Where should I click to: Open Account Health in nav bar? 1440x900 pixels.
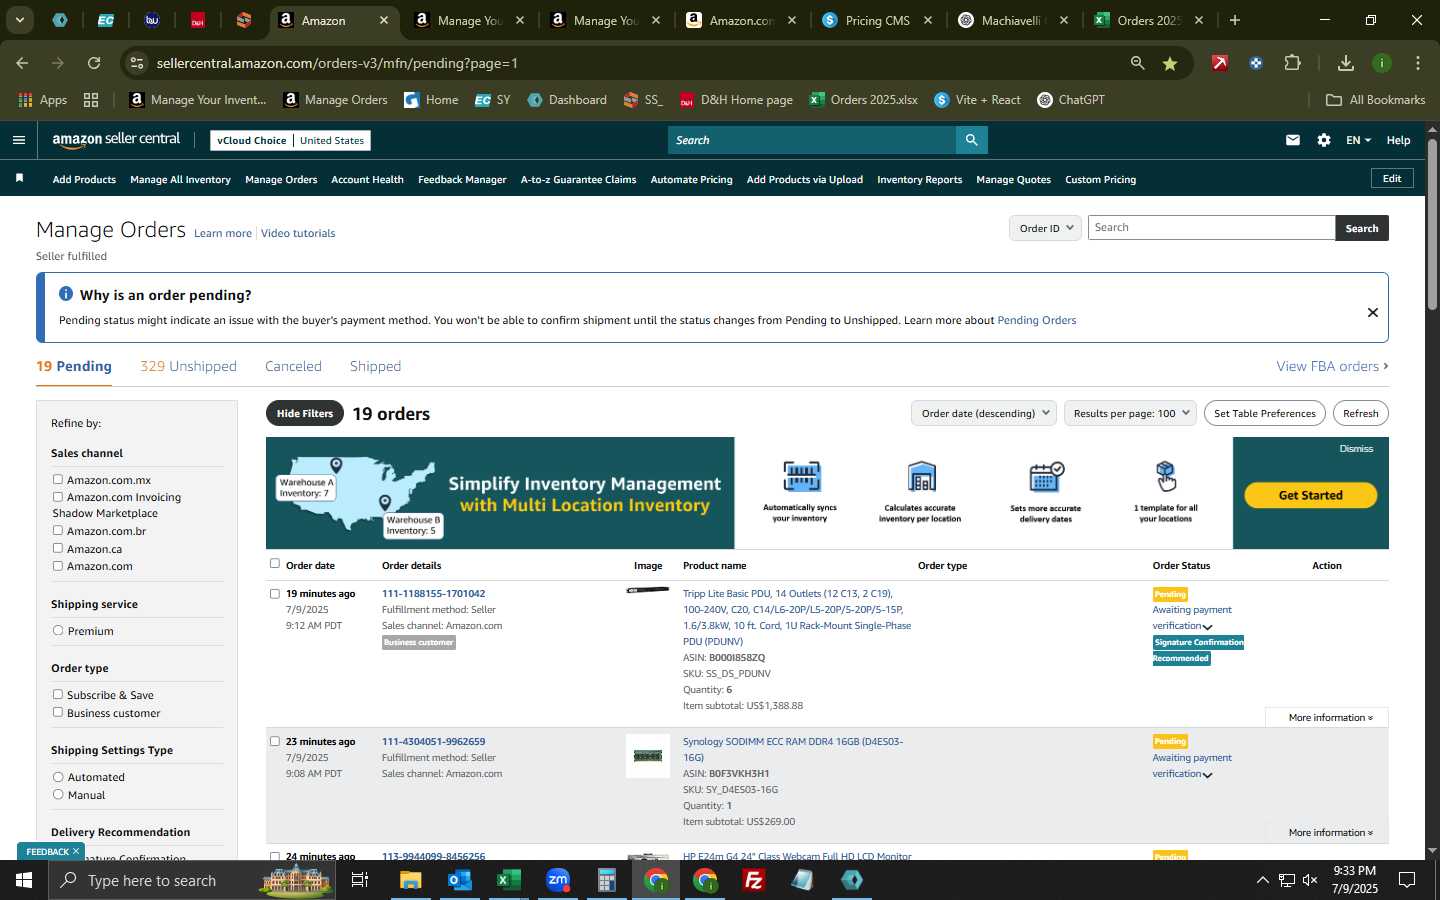click(x=367, y=179)
